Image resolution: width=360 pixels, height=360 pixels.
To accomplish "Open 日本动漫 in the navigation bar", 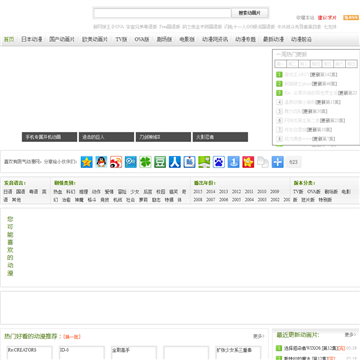I will pos(32,39).
